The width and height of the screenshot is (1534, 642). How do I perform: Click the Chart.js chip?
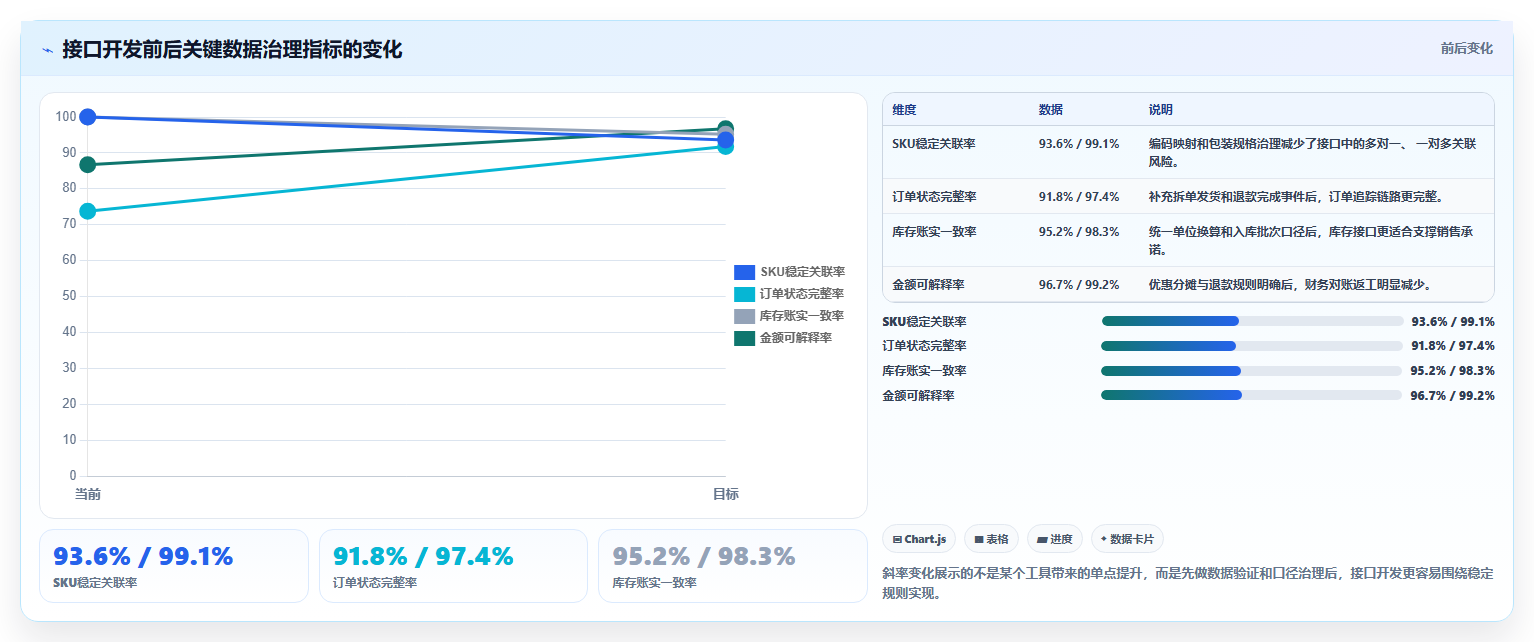tap(919, 539)
